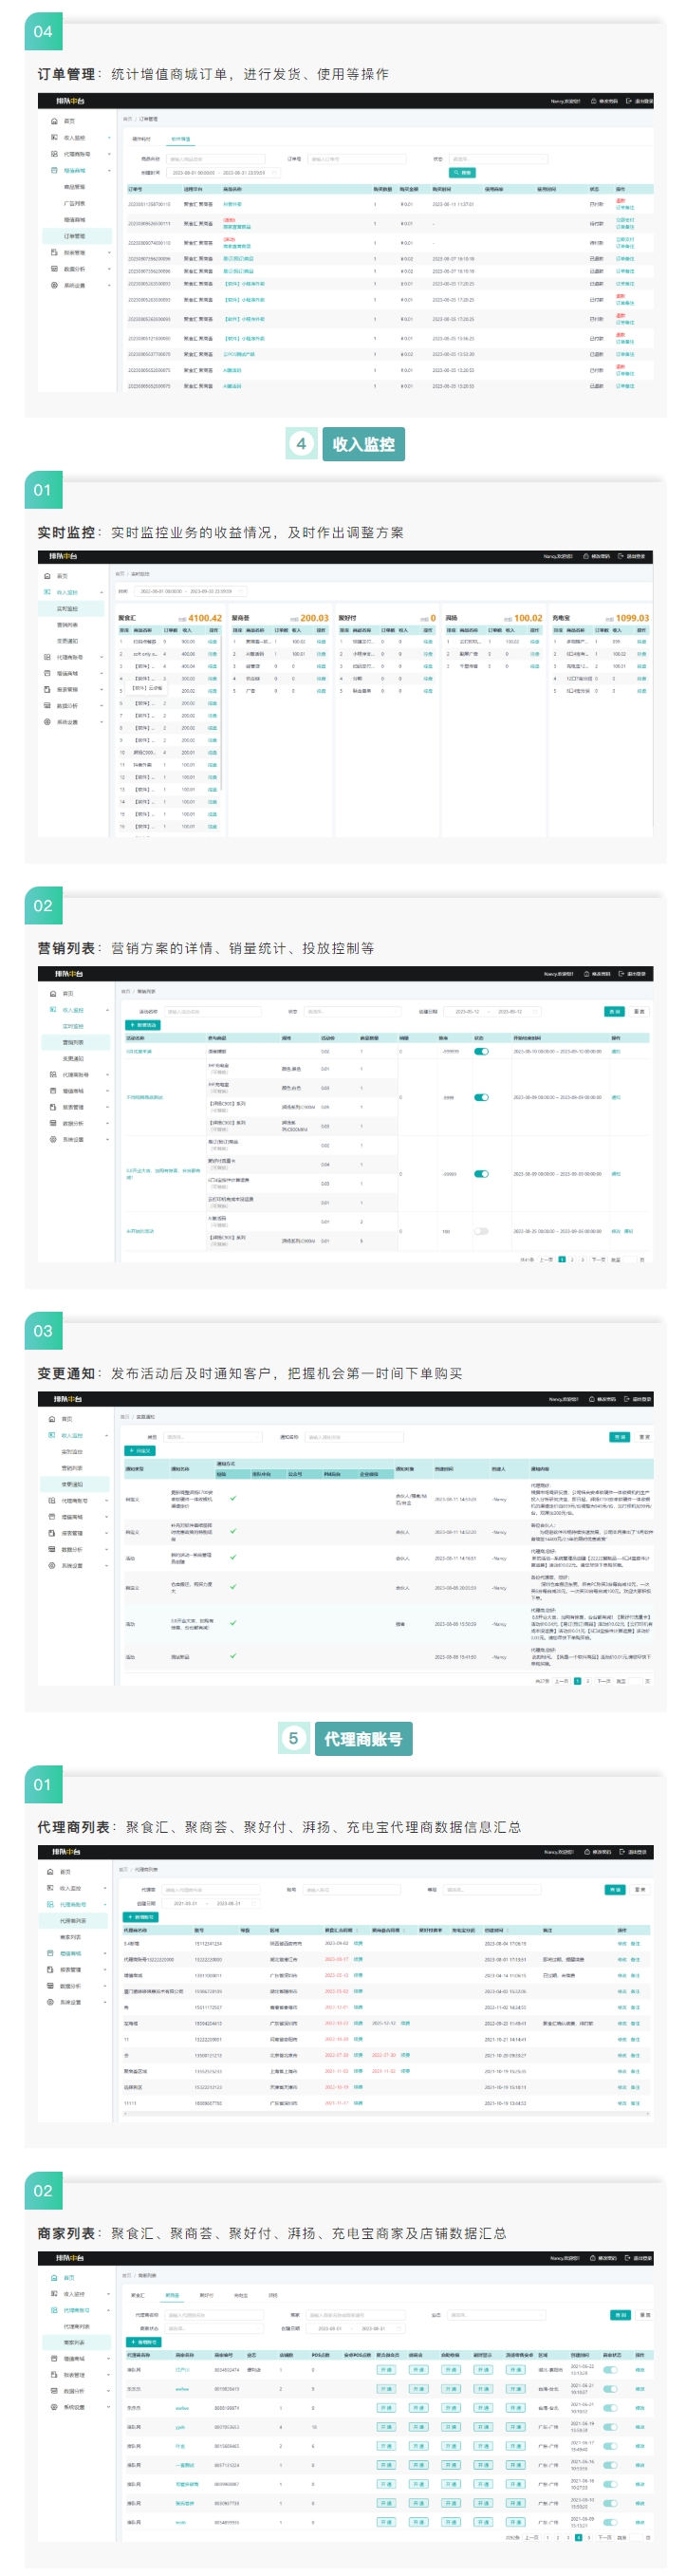Viewport: 686px width, 2576px height.
Task: Open 状态 dropdown in 订单管理 filter bar
Action: (x=498, y=159)
